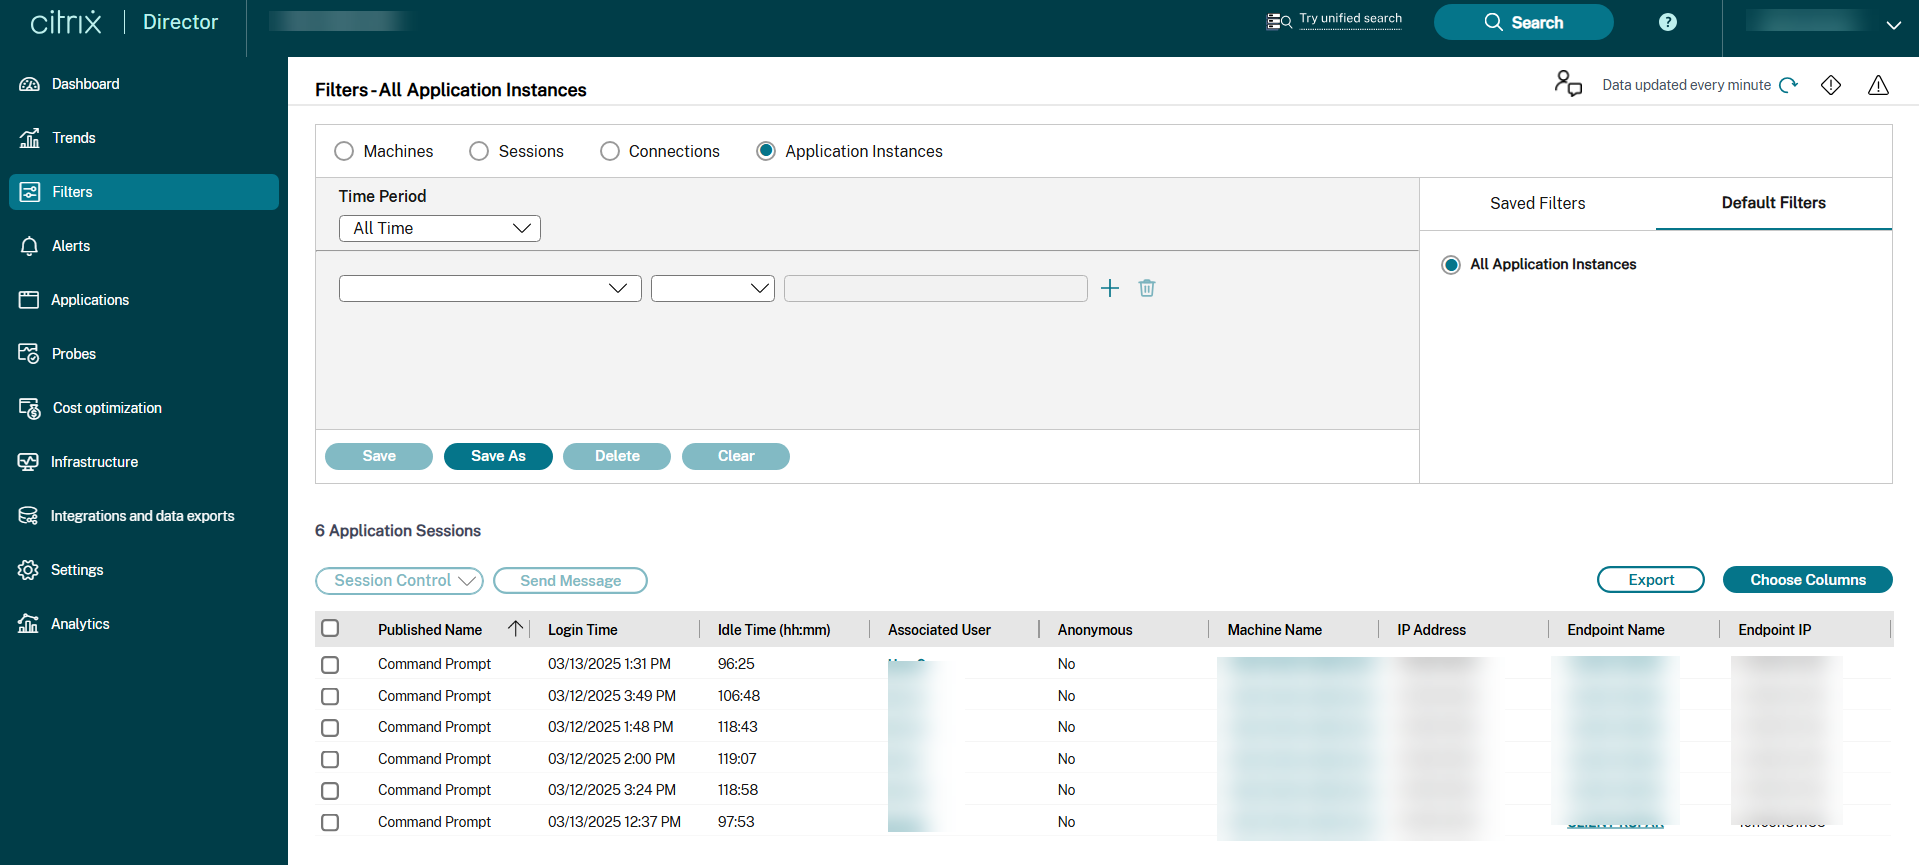1919x865 pixels.
Task: Click the sort arrow on Published Name
Action: (x=515, y=629)
